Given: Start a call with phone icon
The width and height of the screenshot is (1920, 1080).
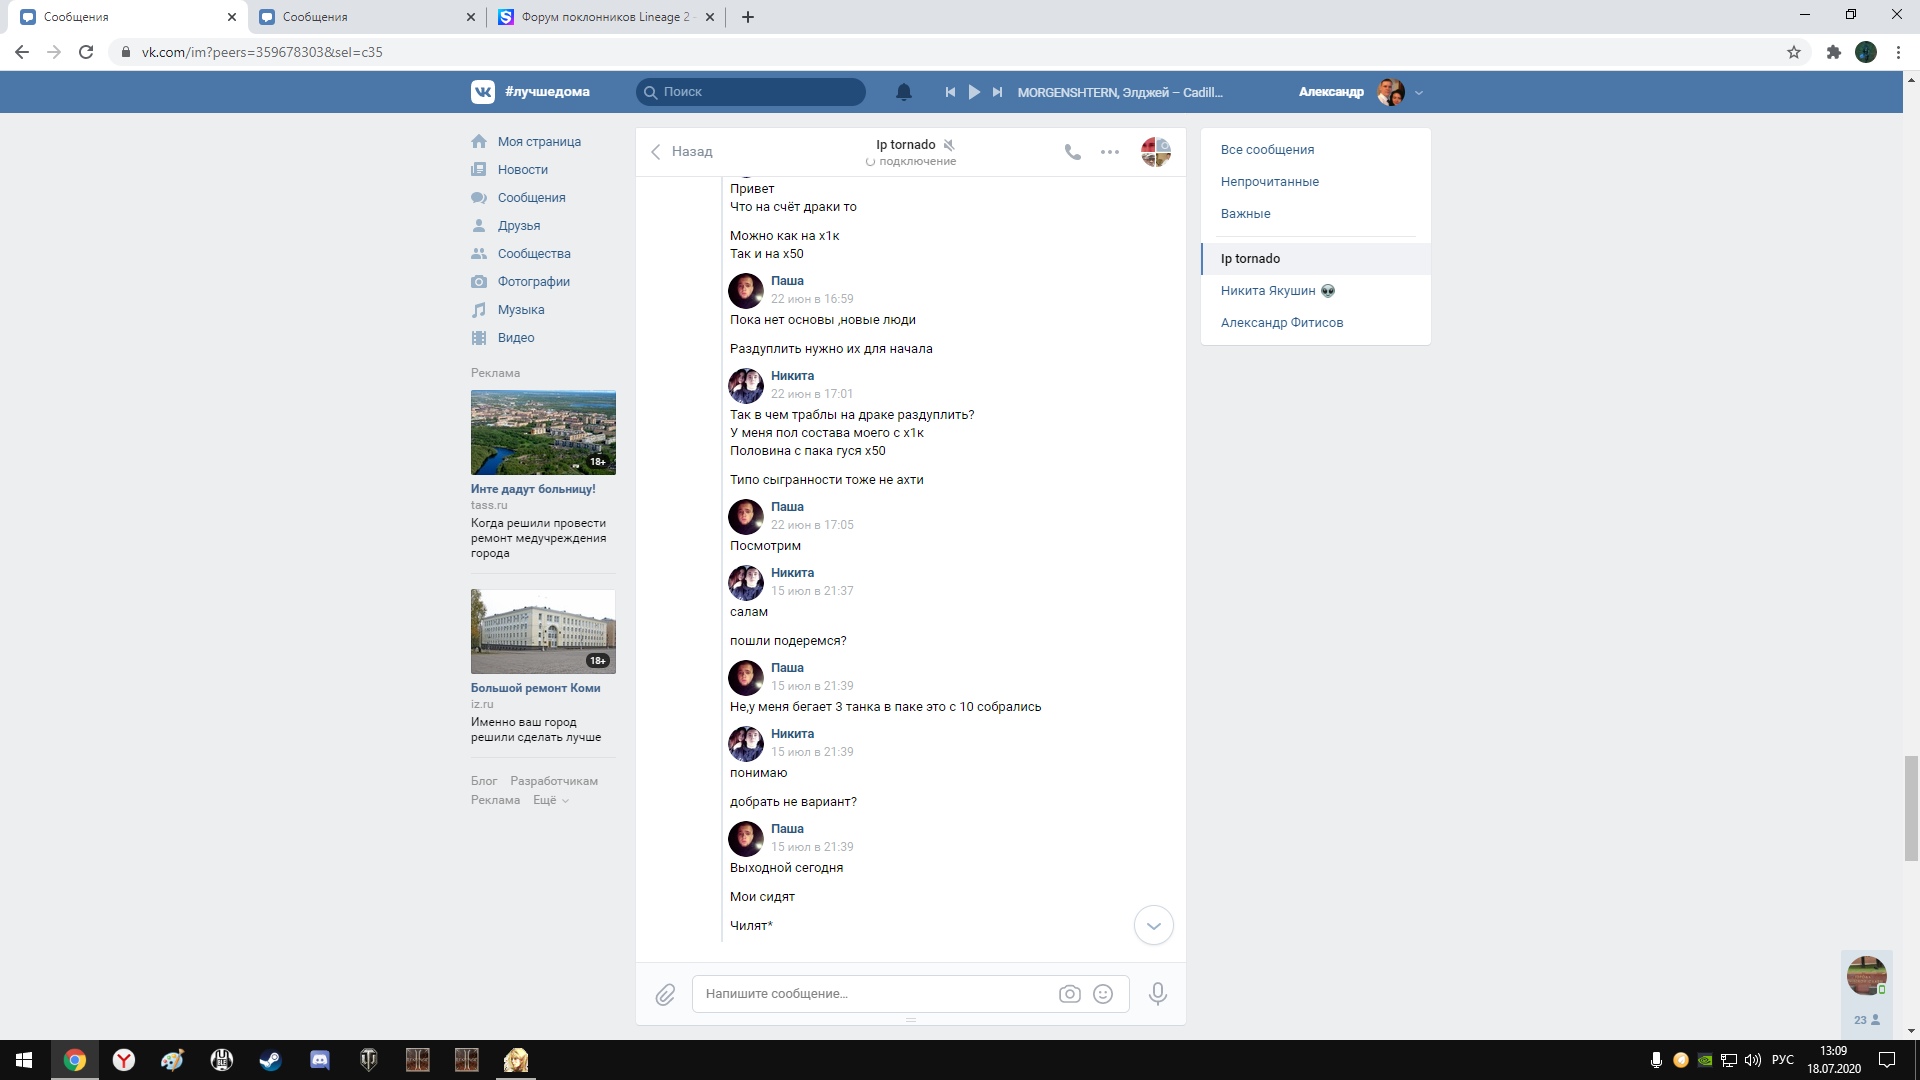Looking at the screenshot, I should (x=1072, y=152).
